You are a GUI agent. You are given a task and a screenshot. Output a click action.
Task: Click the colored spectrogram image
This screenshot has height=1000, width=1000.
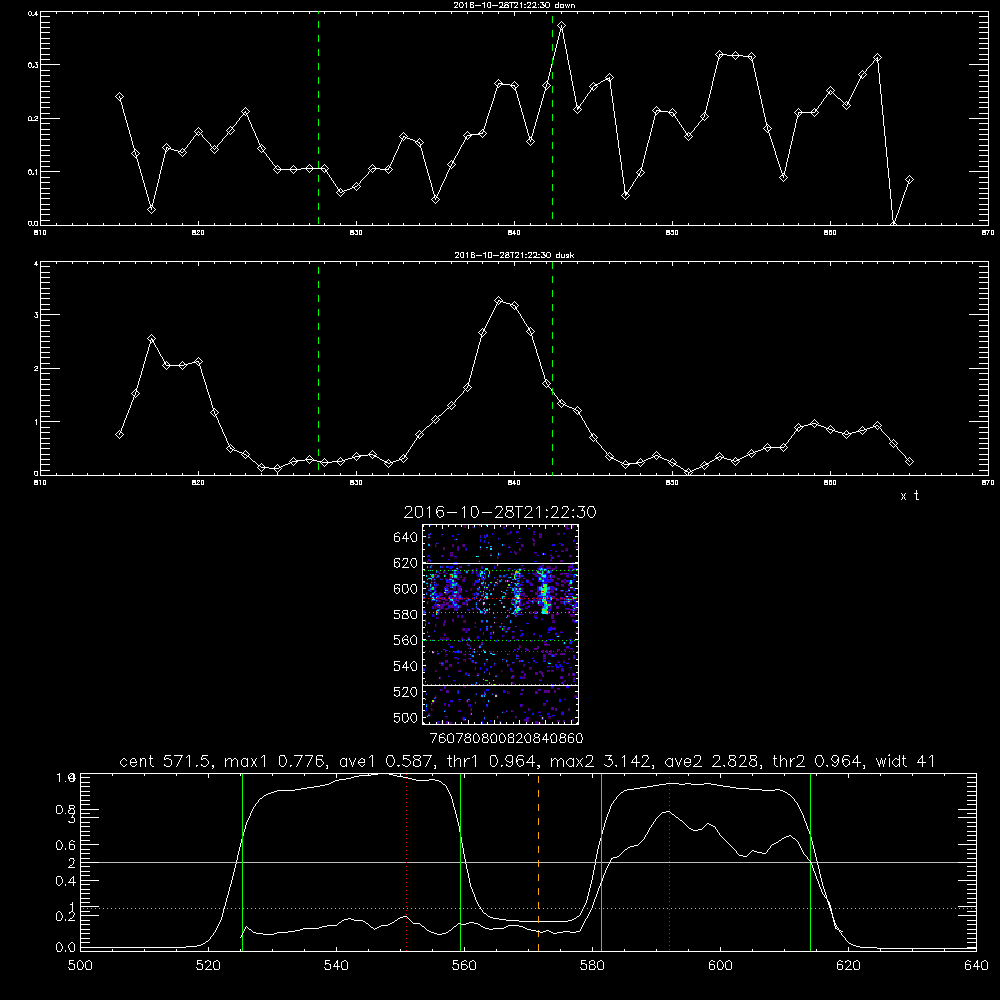click(x=501, y=624)
